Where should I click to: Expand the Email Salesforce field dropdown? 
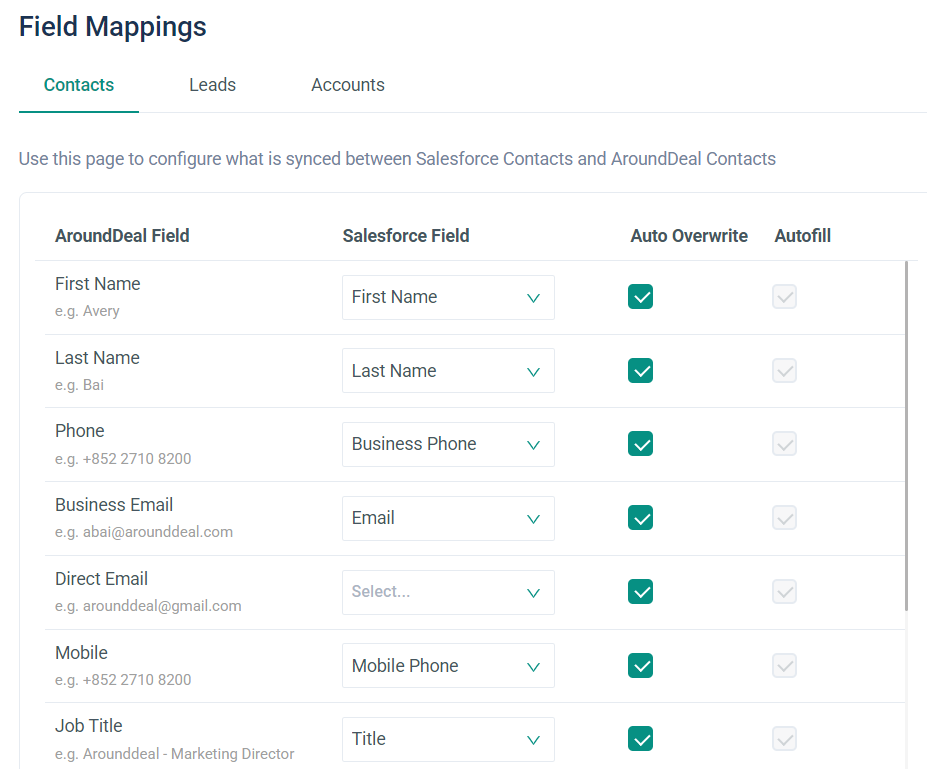(x=448, y=518)
